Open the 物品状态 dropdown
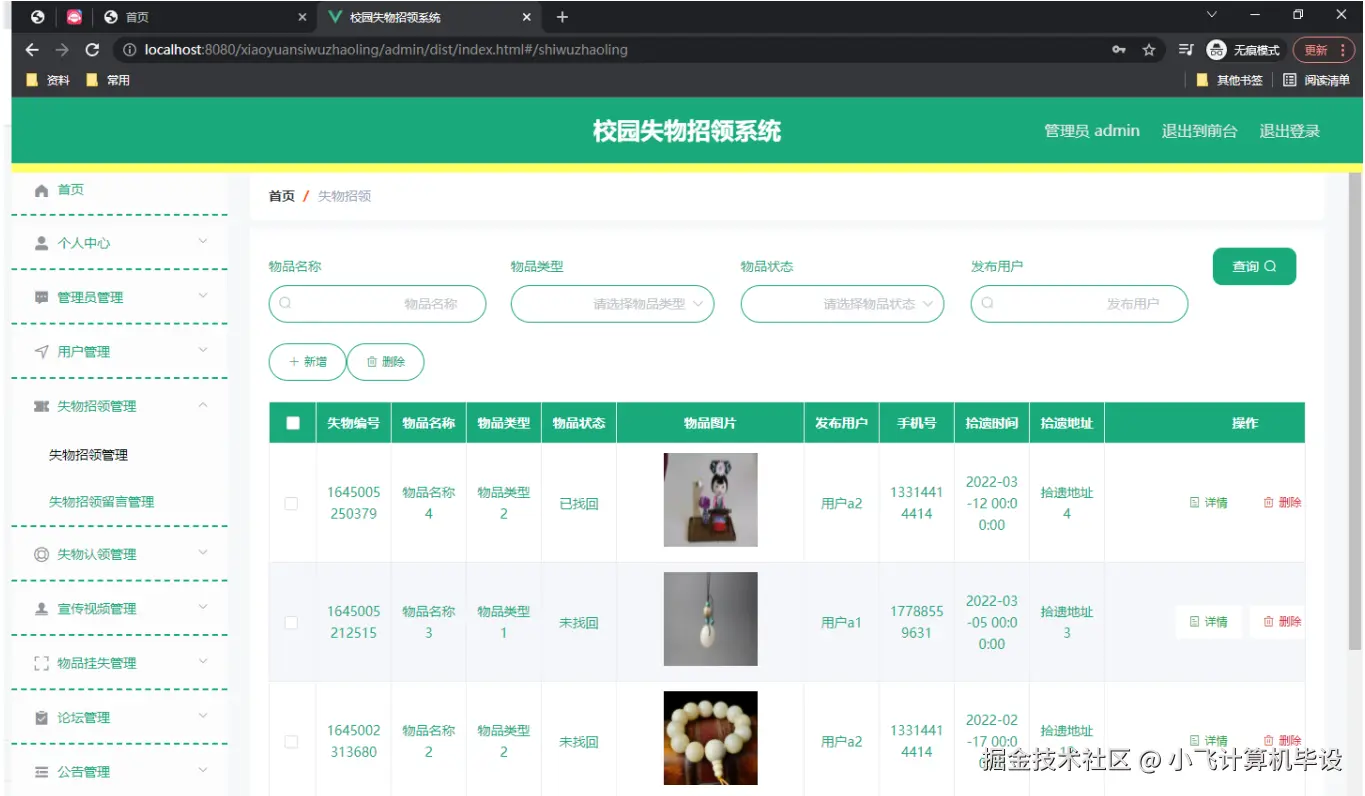 [842, 304]
